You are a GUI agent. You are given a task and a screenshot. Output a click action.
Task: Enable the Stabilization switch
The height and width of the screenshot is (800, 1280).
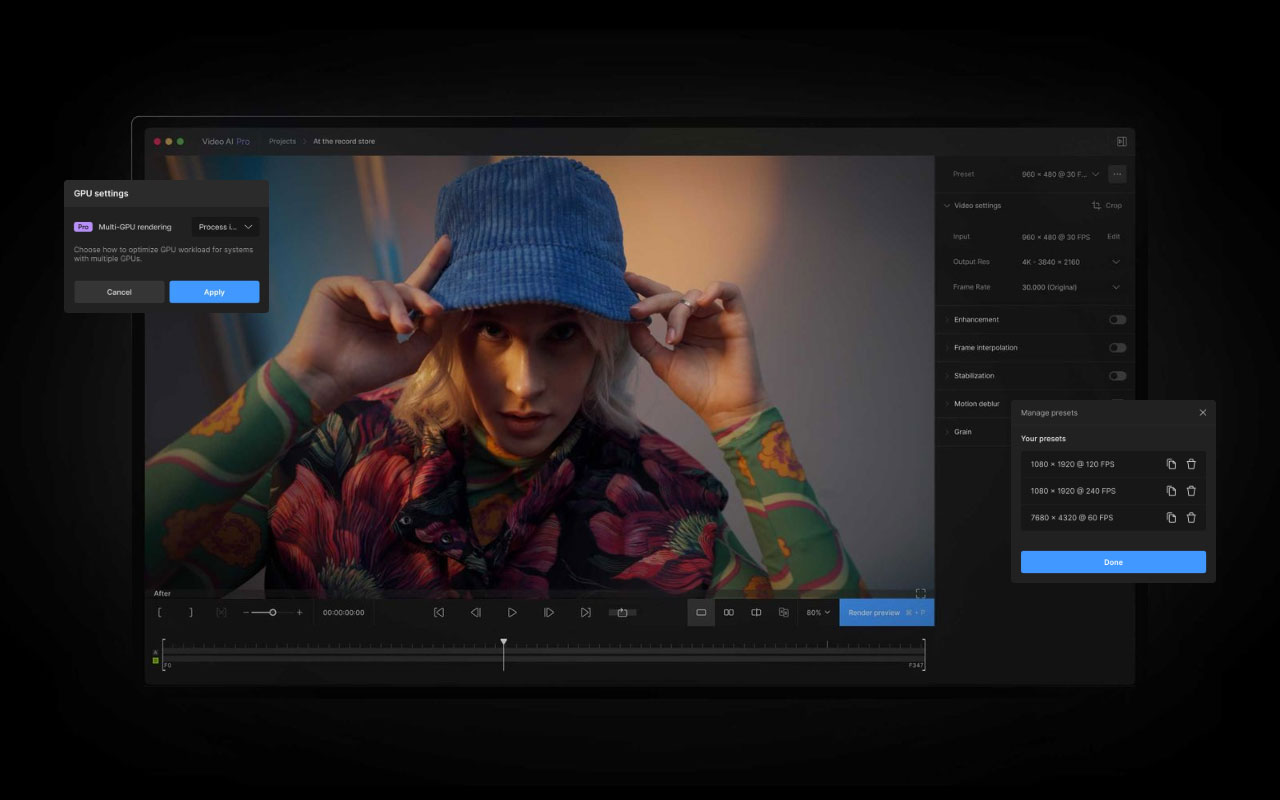[1117, 375]
